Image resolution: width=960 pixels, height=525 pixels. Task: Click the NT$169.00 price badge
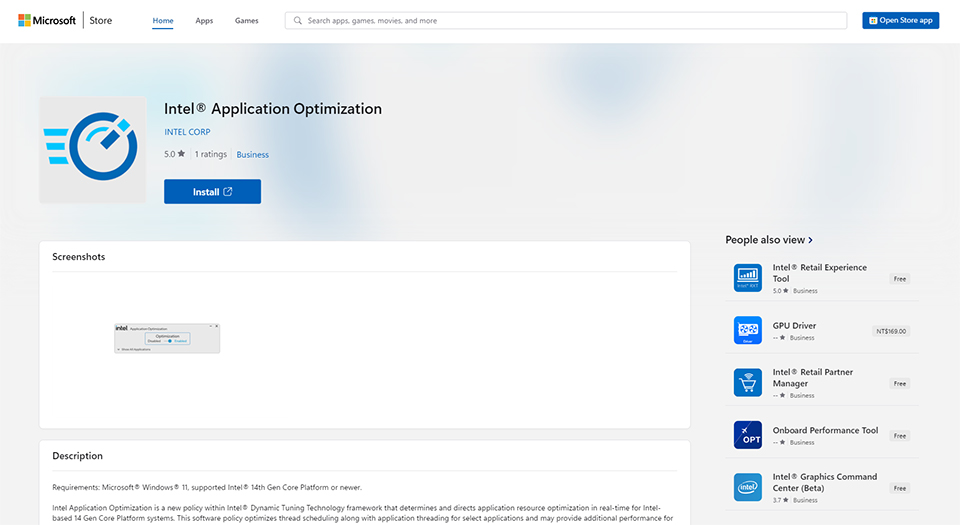[x=891, y=331]
